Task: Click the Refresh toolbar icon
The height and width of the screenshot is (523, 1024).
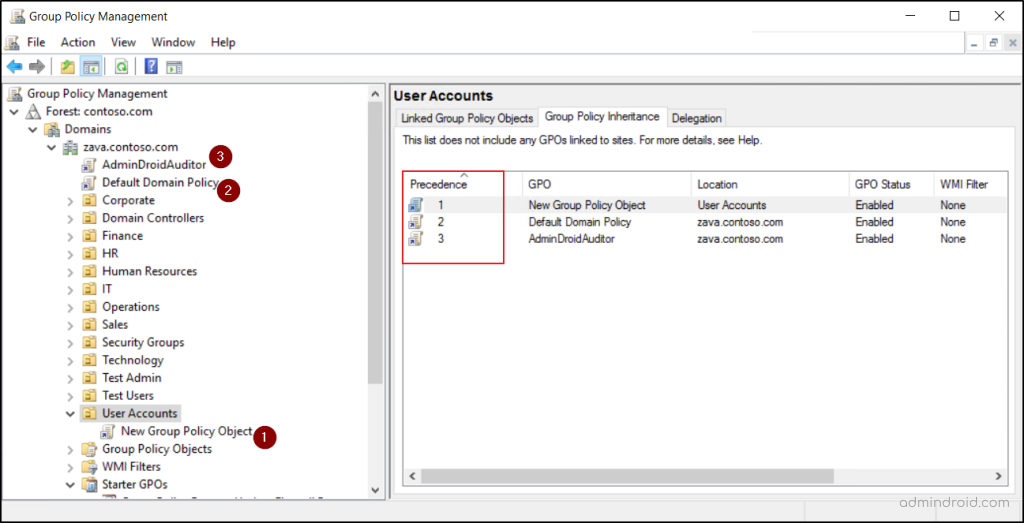Action: click(121, 67)
